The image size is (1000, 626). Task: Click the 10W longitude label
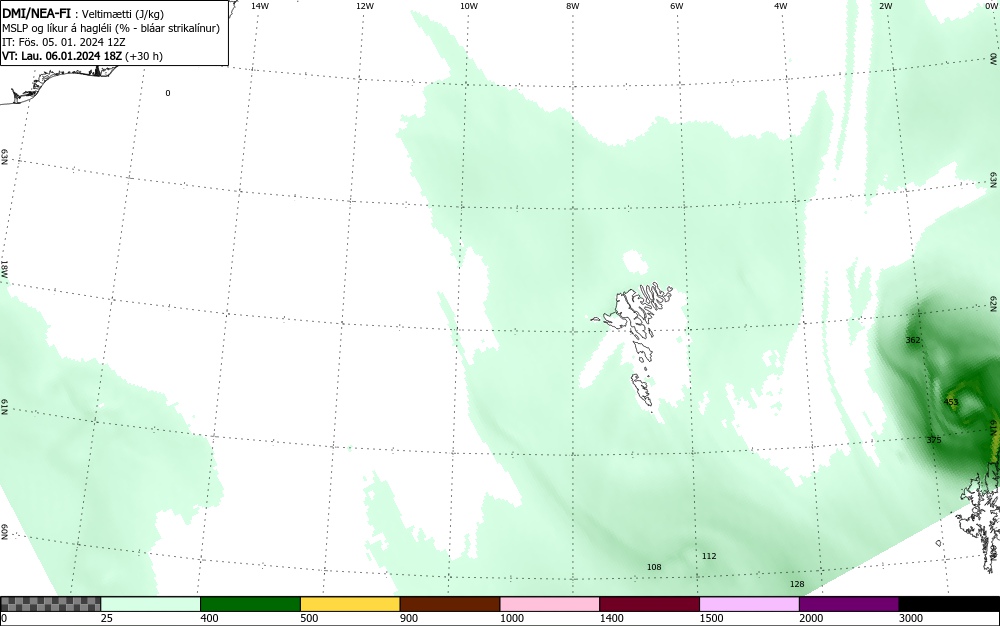(469, 6)
